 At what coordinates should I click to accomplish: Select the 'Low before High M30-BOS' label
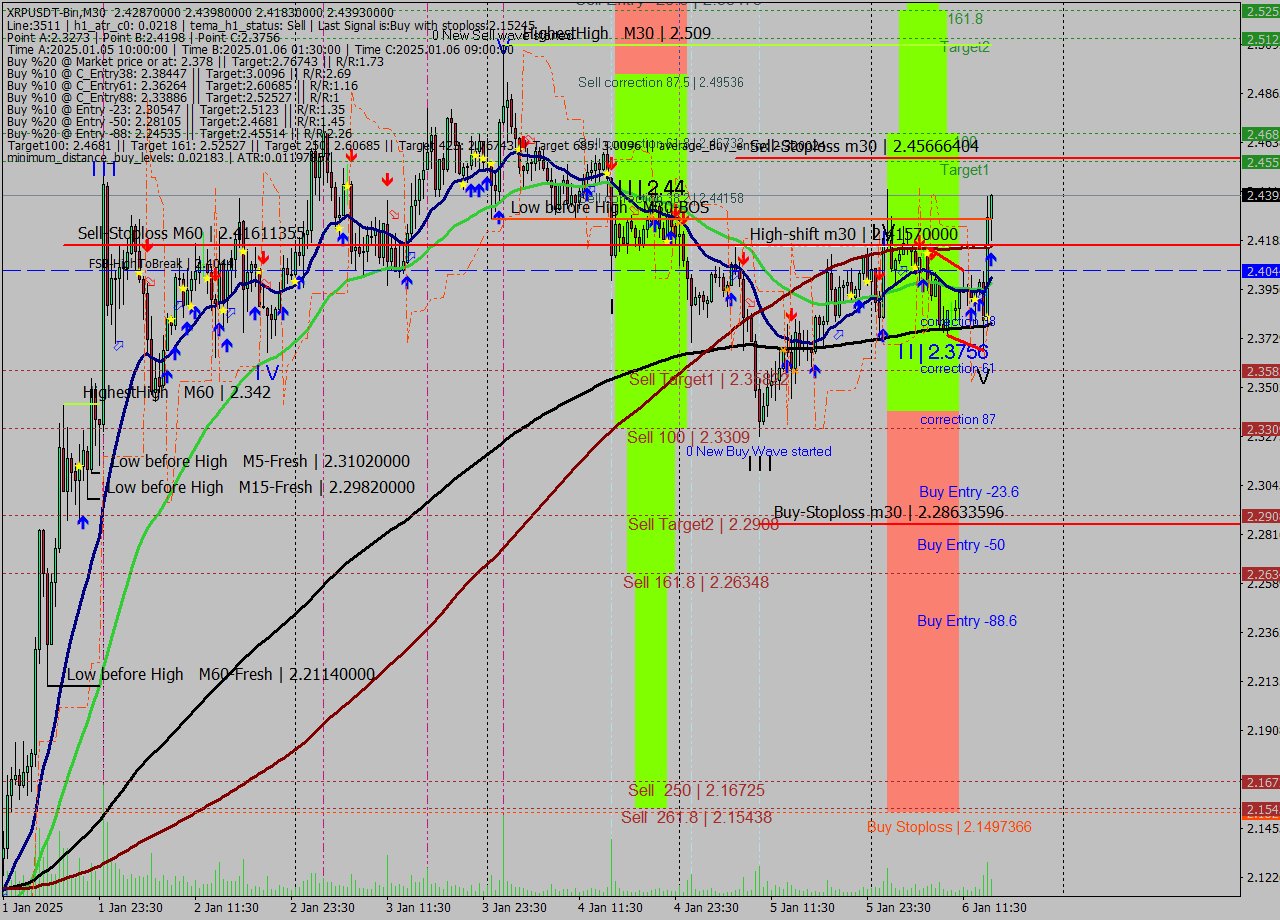[x=610, y=207]
